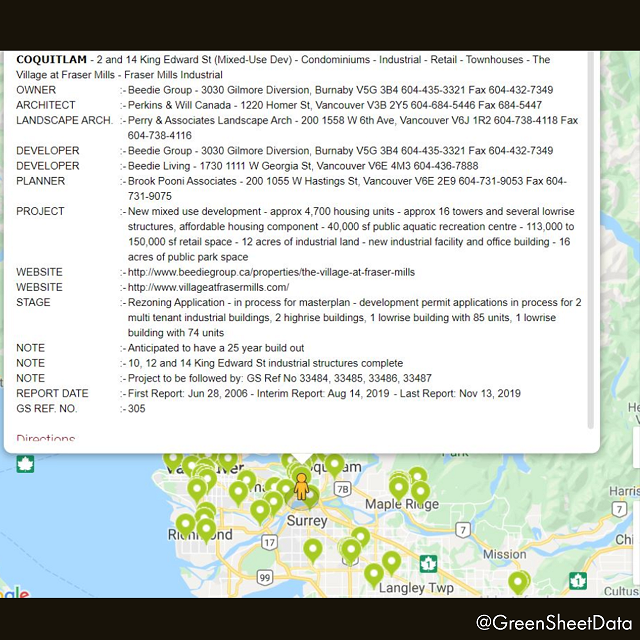Click the Highway 7 shield under Harris label

[x=619, y=509]
